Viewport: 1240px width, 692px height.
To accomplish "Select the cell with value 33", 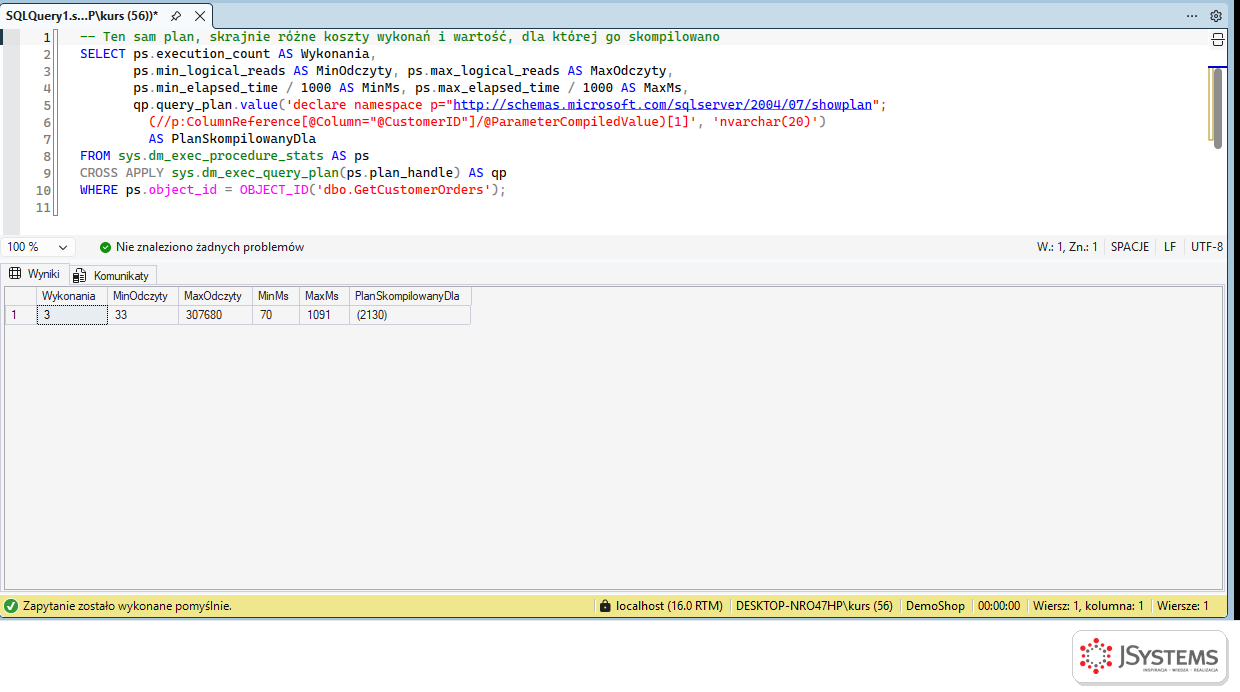I will tap(144, 315).
